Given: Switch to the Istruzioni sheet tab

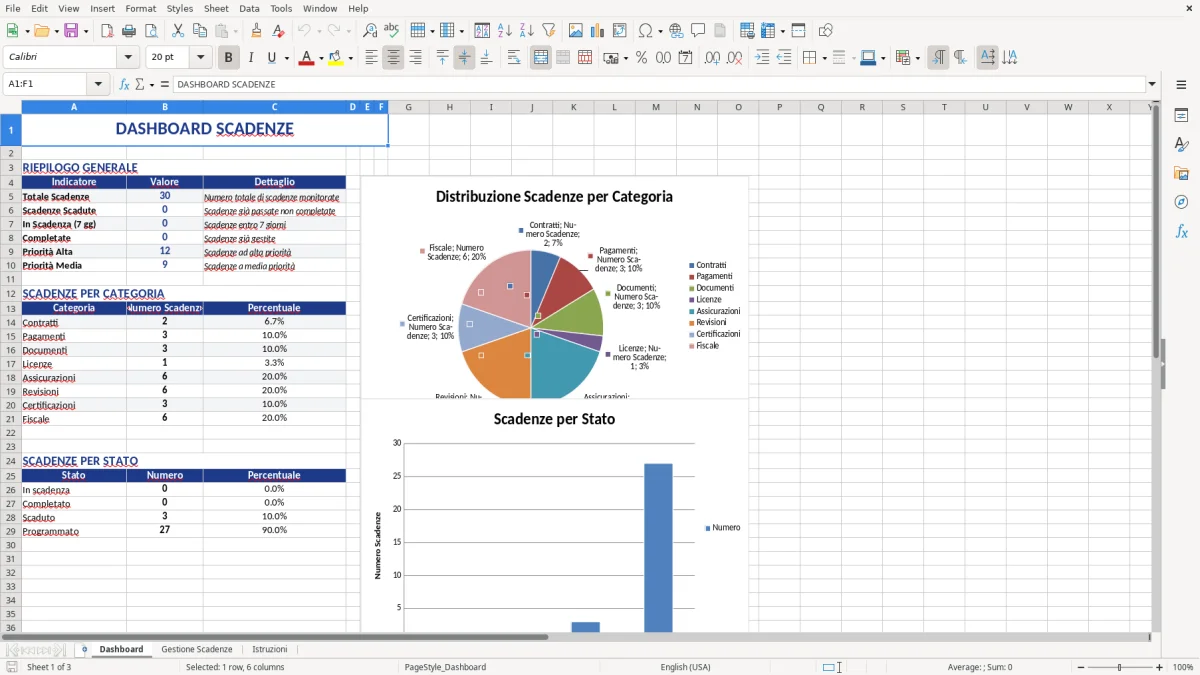Looking at the screenshot, I should tap(269, 649).
